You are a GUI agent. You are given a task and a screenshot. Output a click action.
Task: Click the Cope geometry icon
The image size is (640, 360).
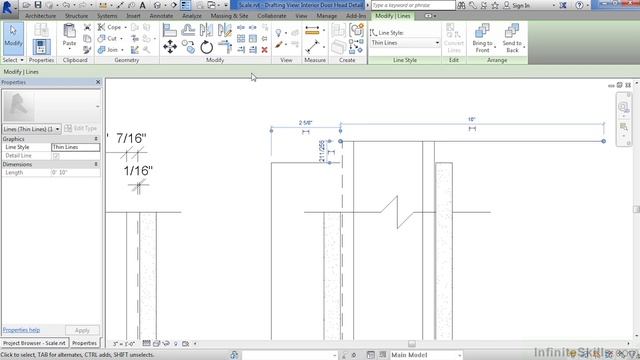(x=102, y=27)
